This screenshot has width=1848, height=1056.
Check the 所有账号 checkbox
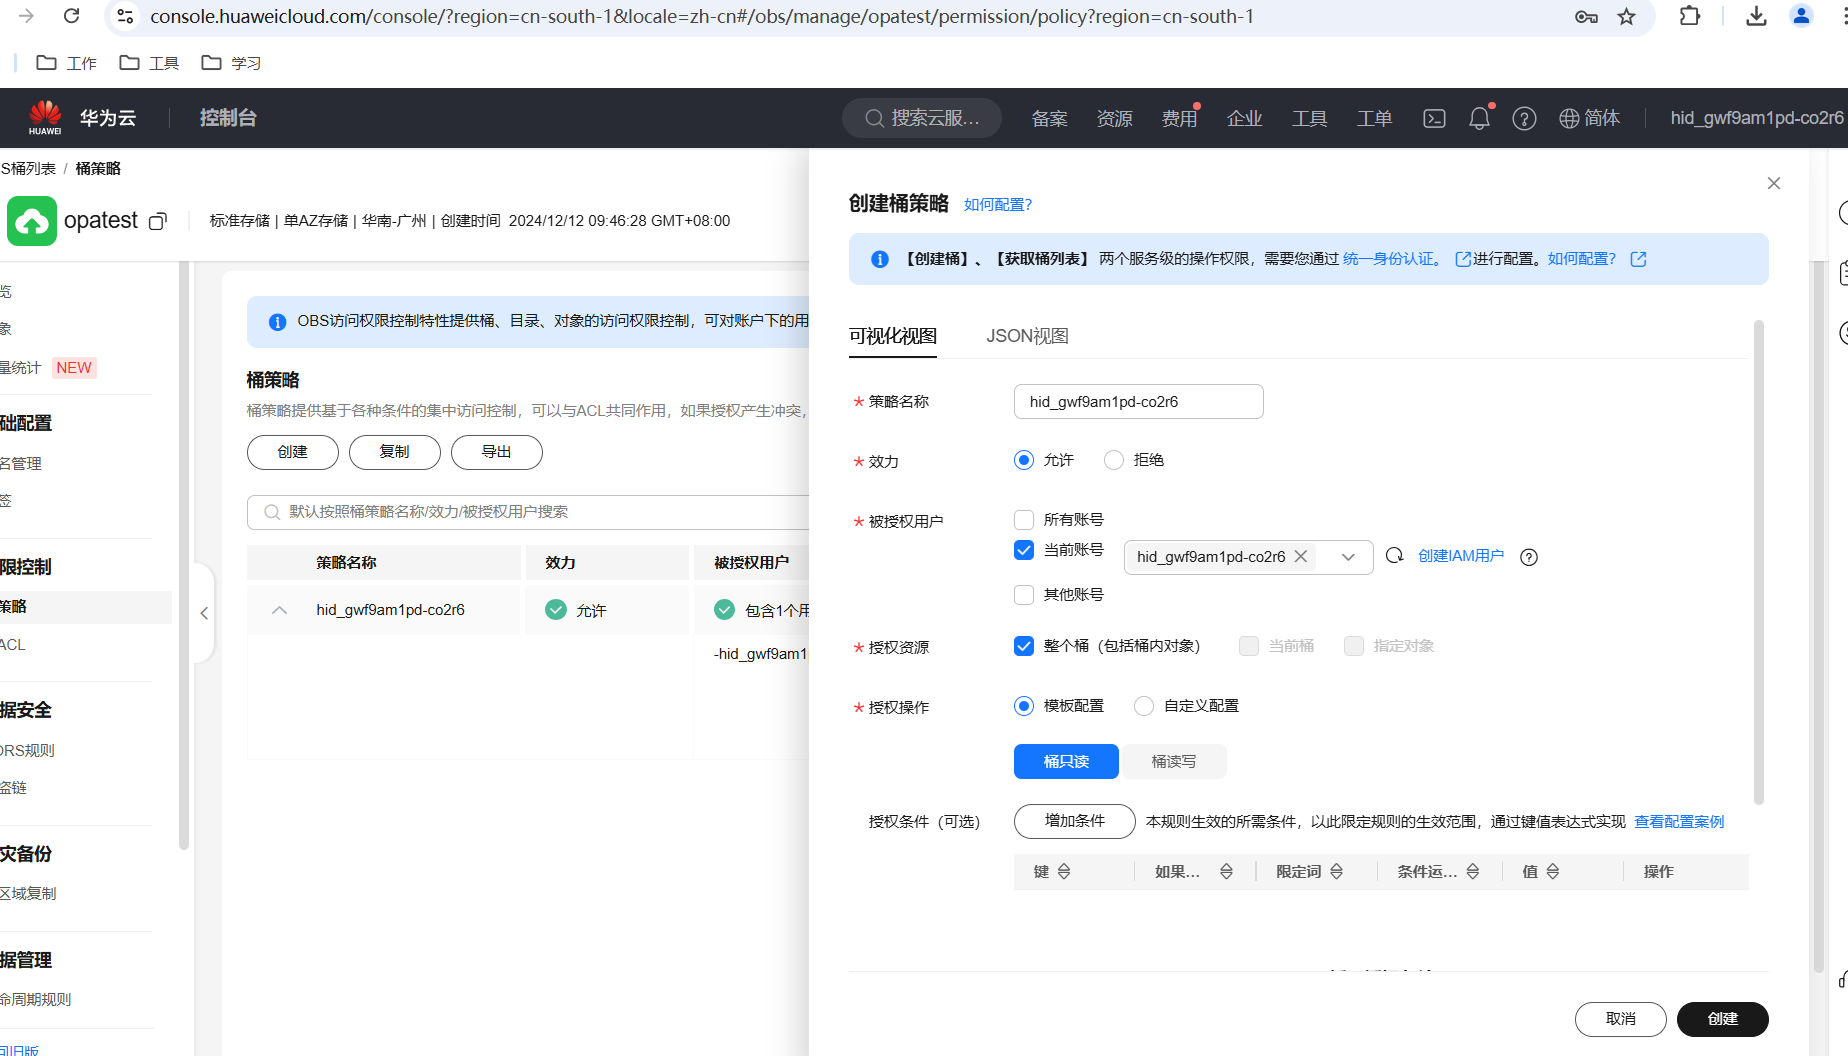(1024, 520)
